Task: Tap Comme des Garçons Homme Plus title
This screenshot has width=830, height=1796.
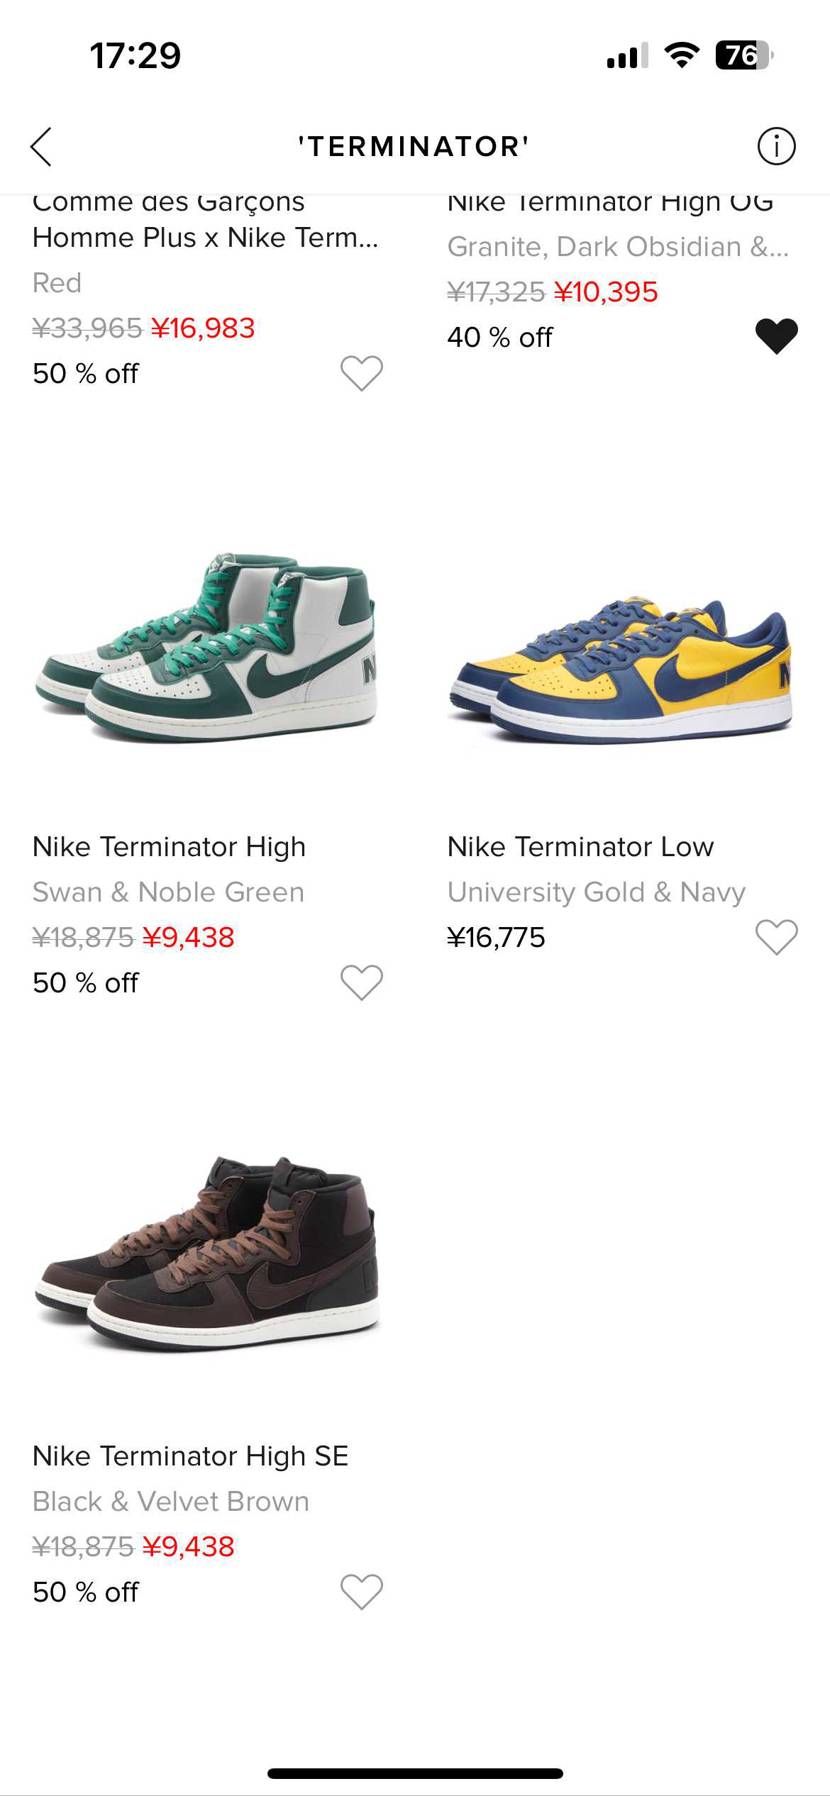Action: (205, 220)
